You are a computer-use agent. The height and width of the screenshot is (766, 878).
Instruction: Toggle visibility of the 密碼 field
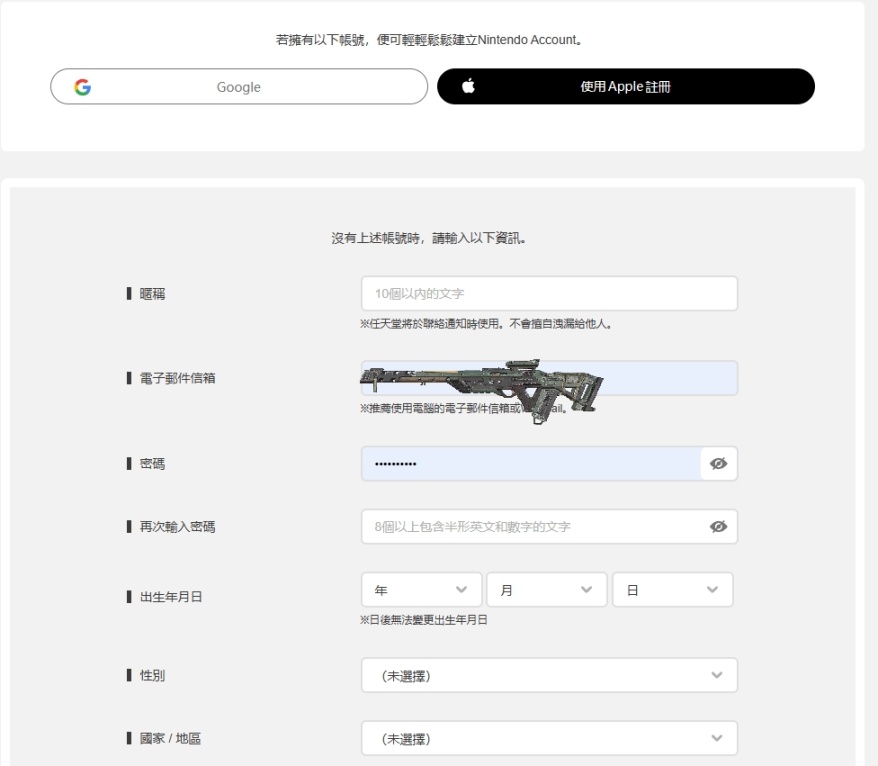[x=718, y=464]
